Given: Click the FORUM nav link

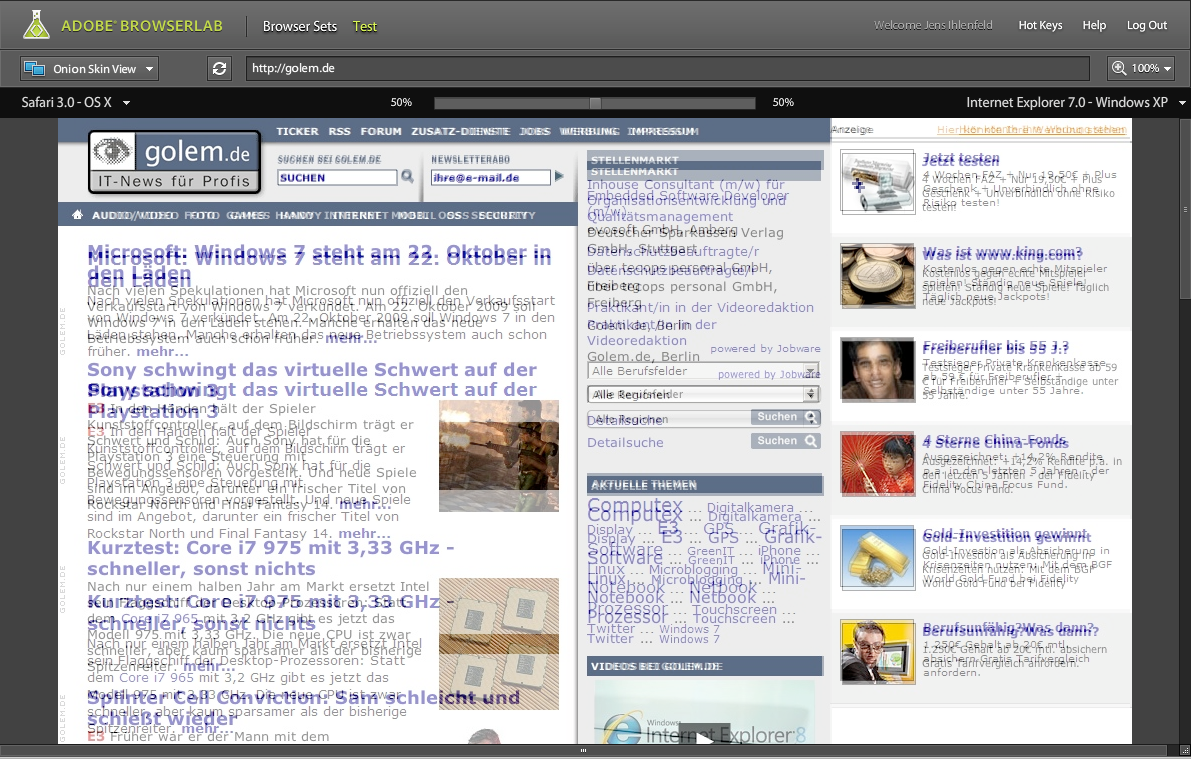Looking at the screenshot, I should tap(381, 131).
